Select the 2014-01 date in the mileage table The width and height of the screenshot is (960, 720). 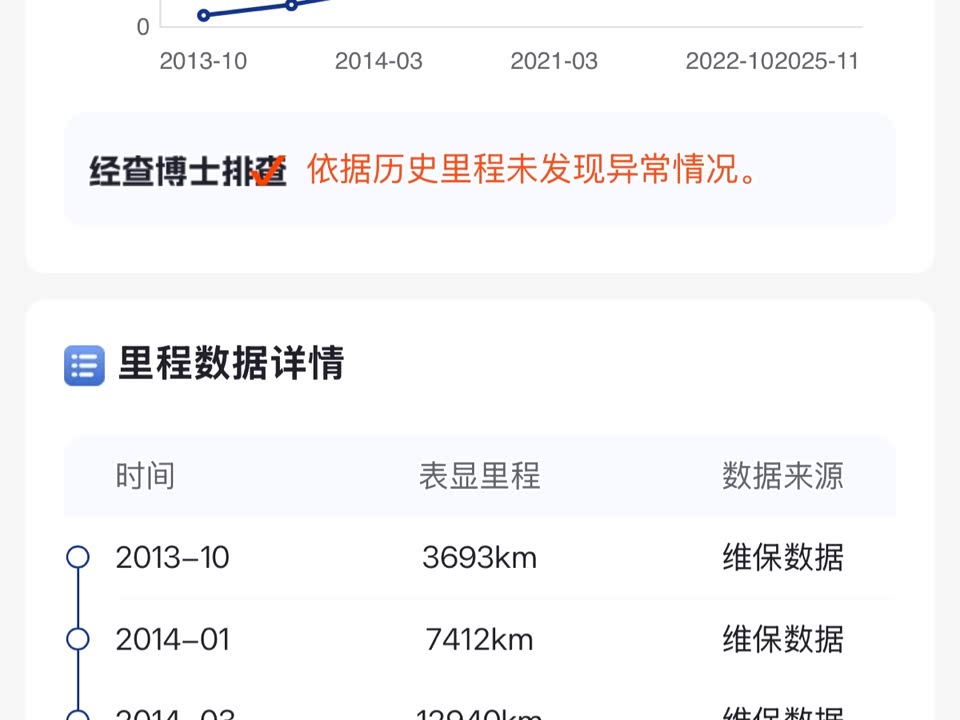[172, 640]
